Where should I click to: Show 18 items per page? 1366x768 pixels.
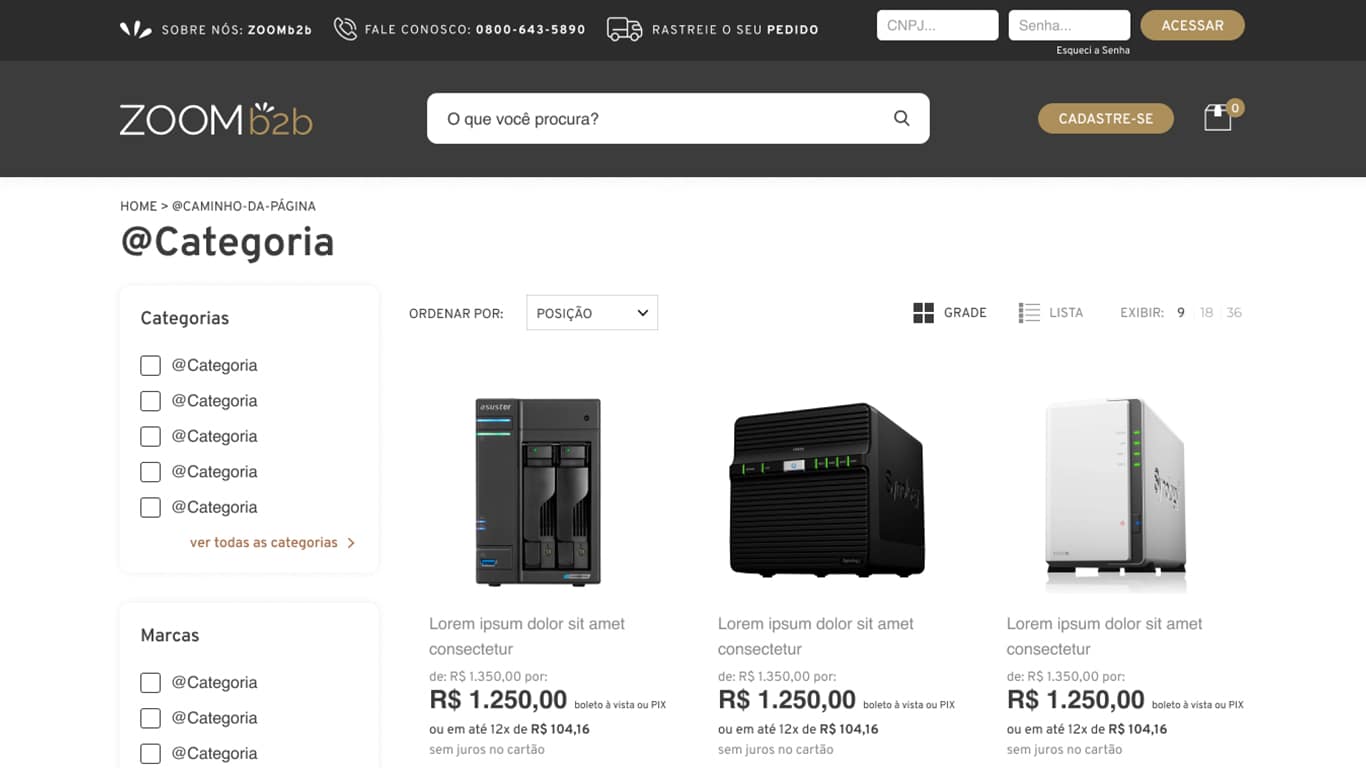1206,313
